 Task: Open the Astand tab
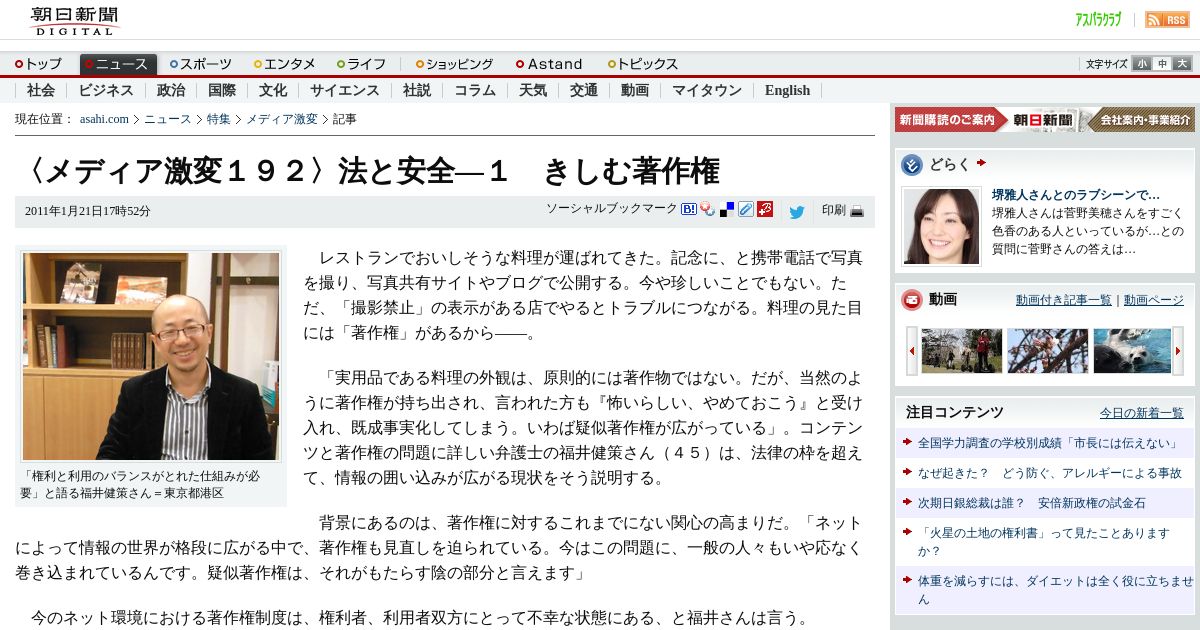click(x=549, y=64)
